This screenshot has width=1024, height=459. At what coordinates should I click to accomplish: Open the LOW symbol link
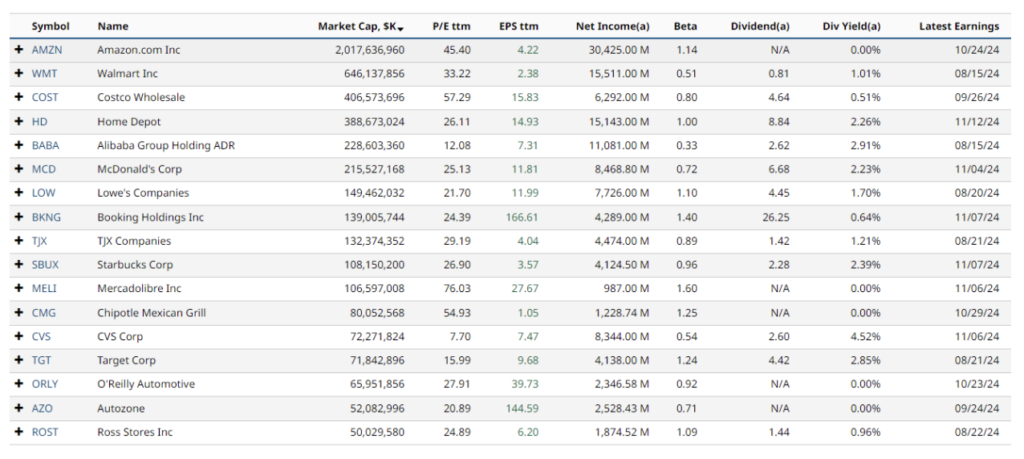coord(44,193)
